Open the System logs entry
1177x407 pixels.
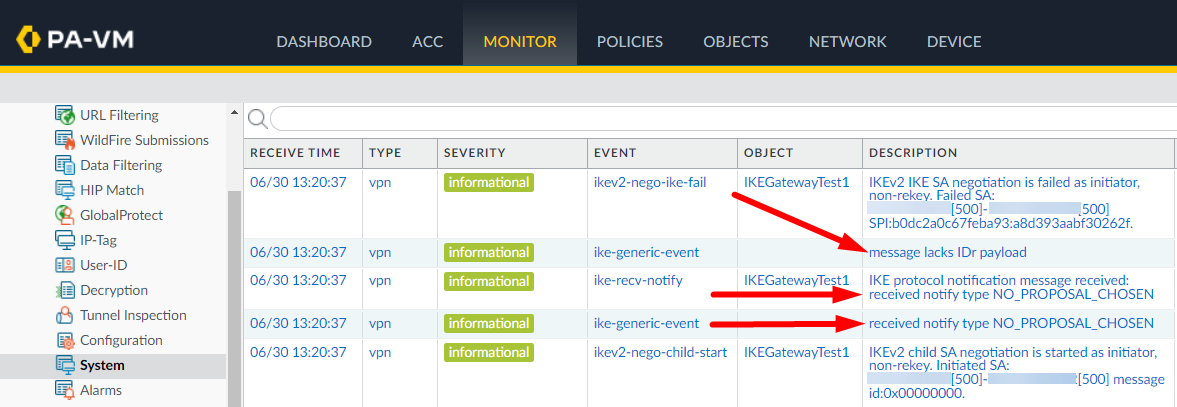pyautogui.click(x=102, y=365)
